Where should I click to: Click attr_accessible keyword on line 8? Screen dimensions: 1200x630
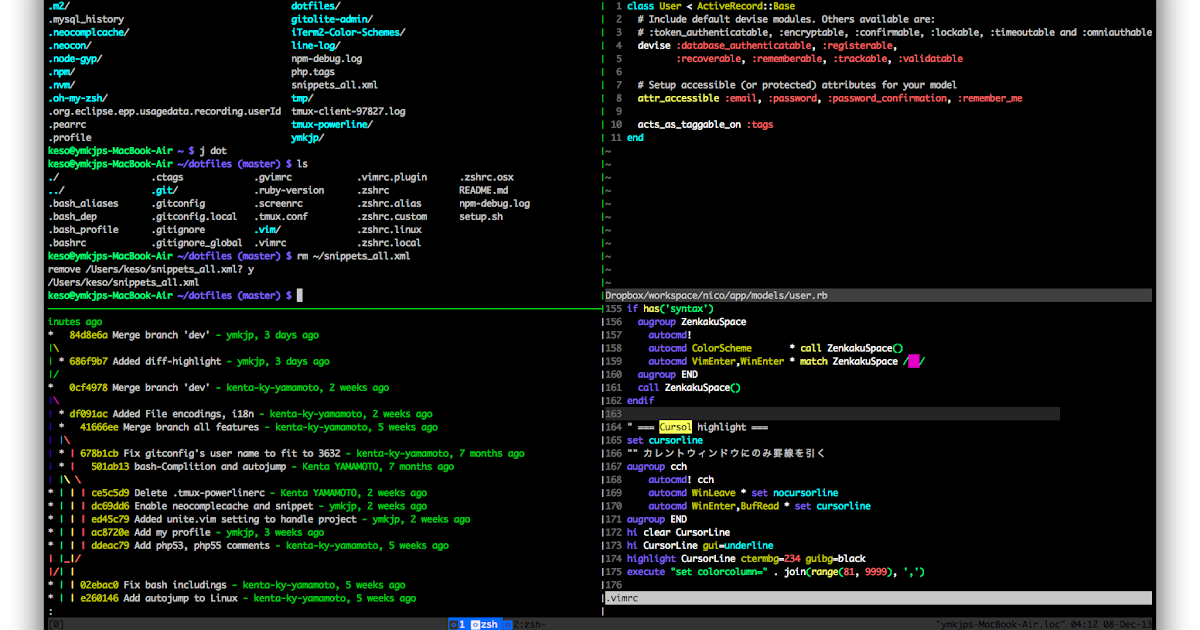tap(680, 97)
